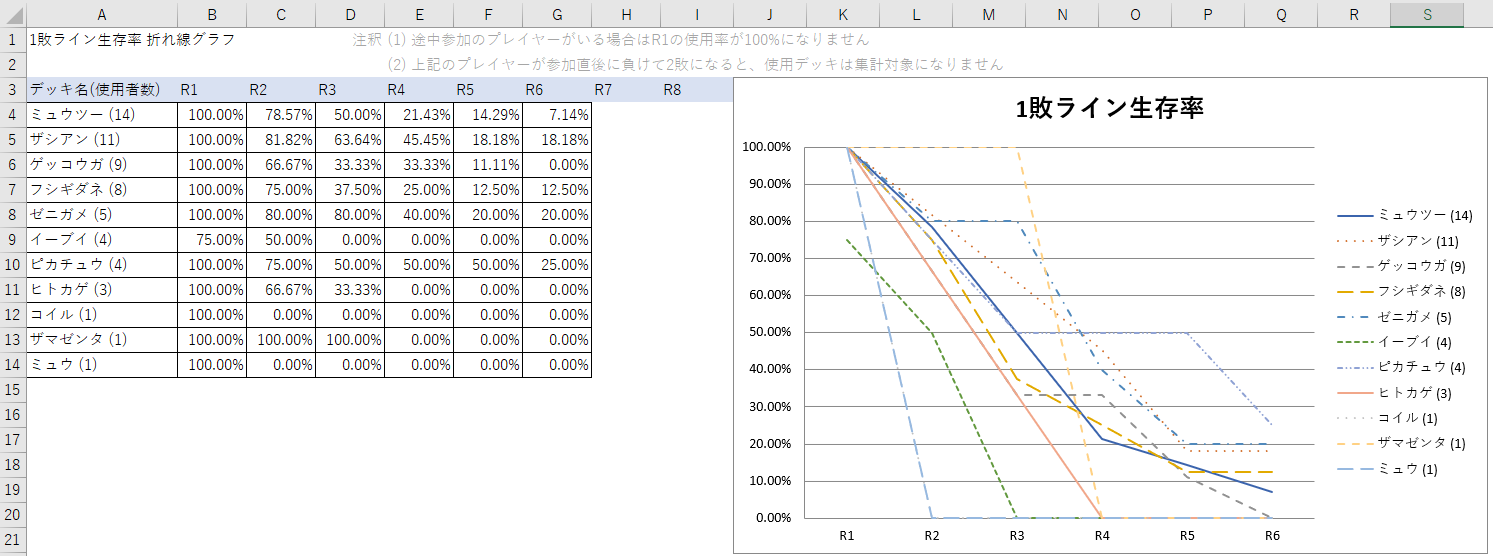The width and height of the screenshot is (1493, 556).
Task: Click the 7.14% value cell
Action: point(557,115)
